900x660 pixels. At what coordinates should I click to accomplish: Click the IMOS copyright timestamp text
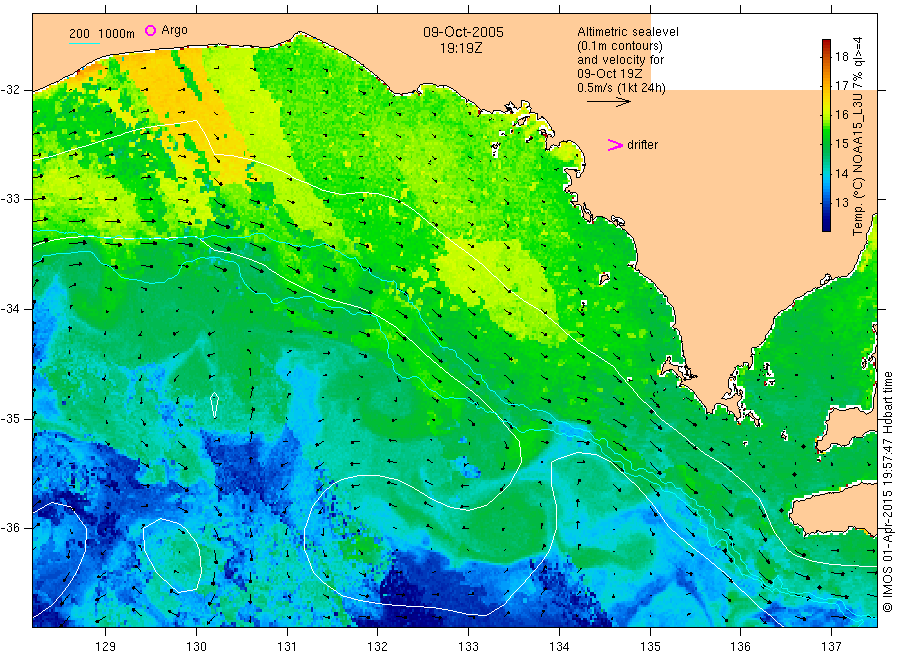[x=887, y=491]
